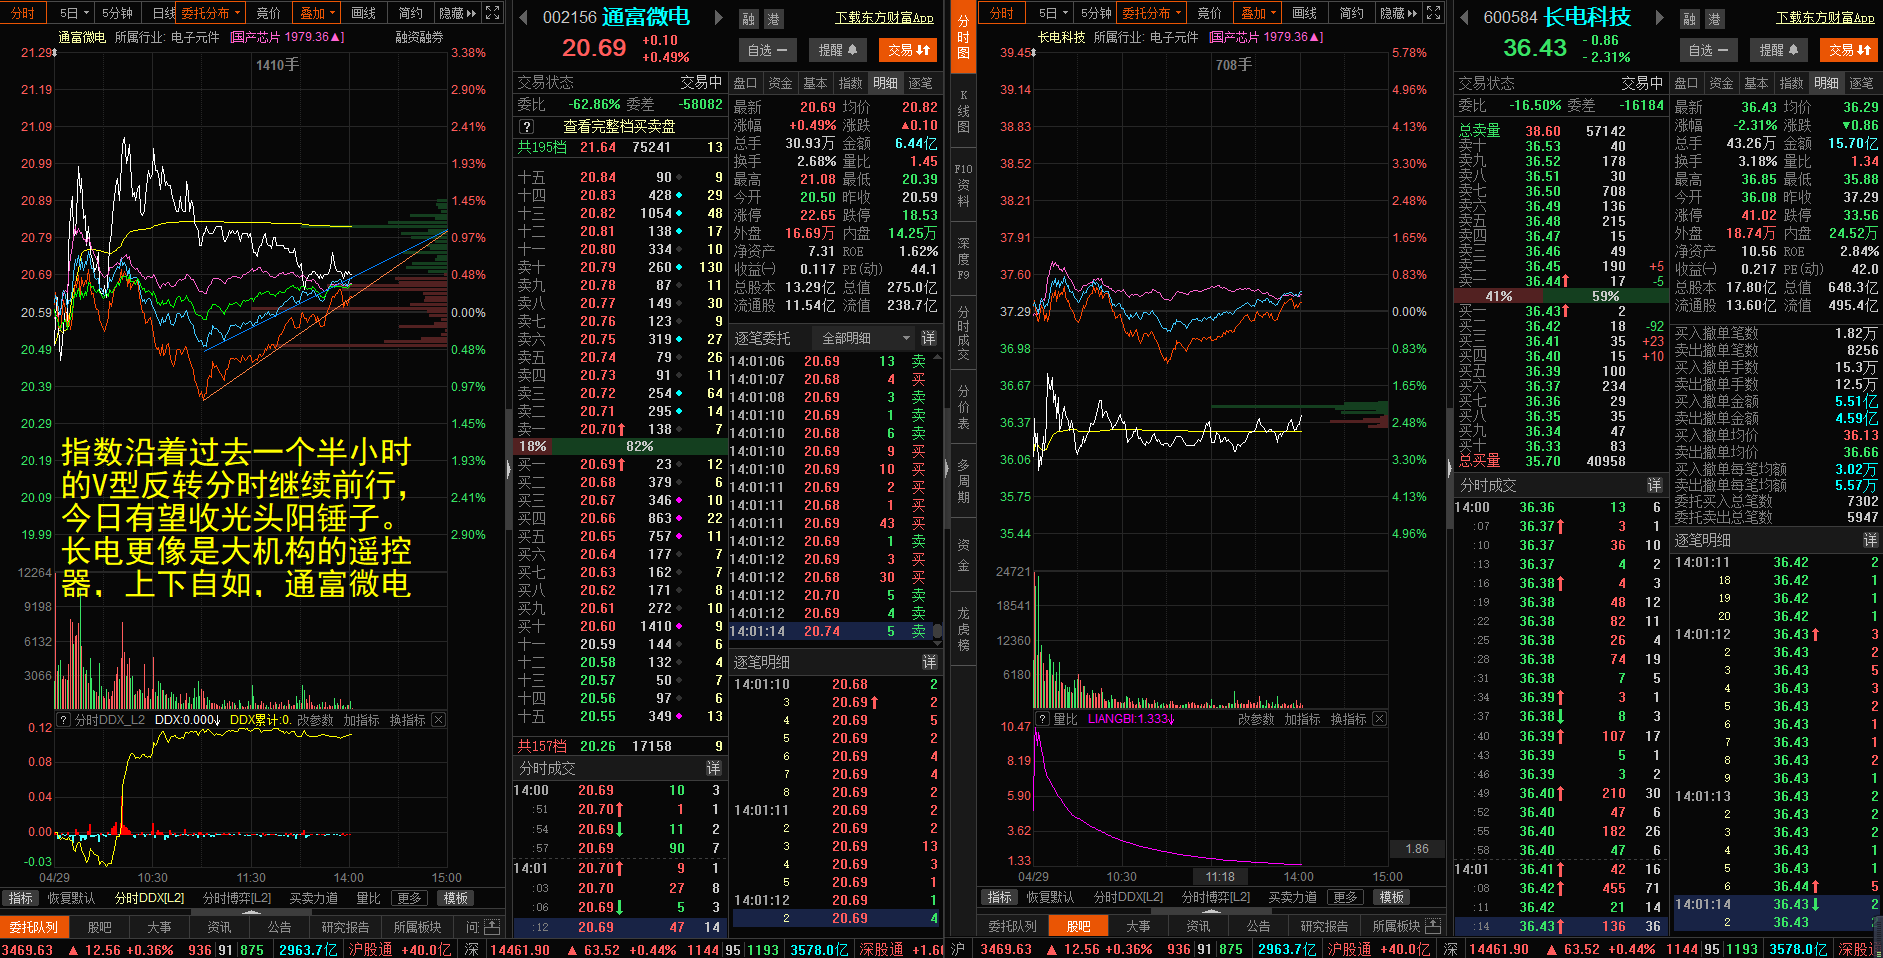
Task: Close the 量比 LIANGBI indicator pane
Action: coord(1379,718)
